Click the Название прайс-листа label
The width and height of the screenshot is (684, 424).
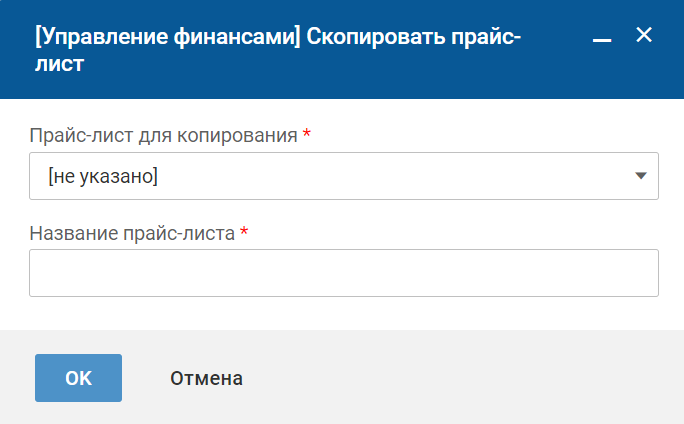click(132, 233)
